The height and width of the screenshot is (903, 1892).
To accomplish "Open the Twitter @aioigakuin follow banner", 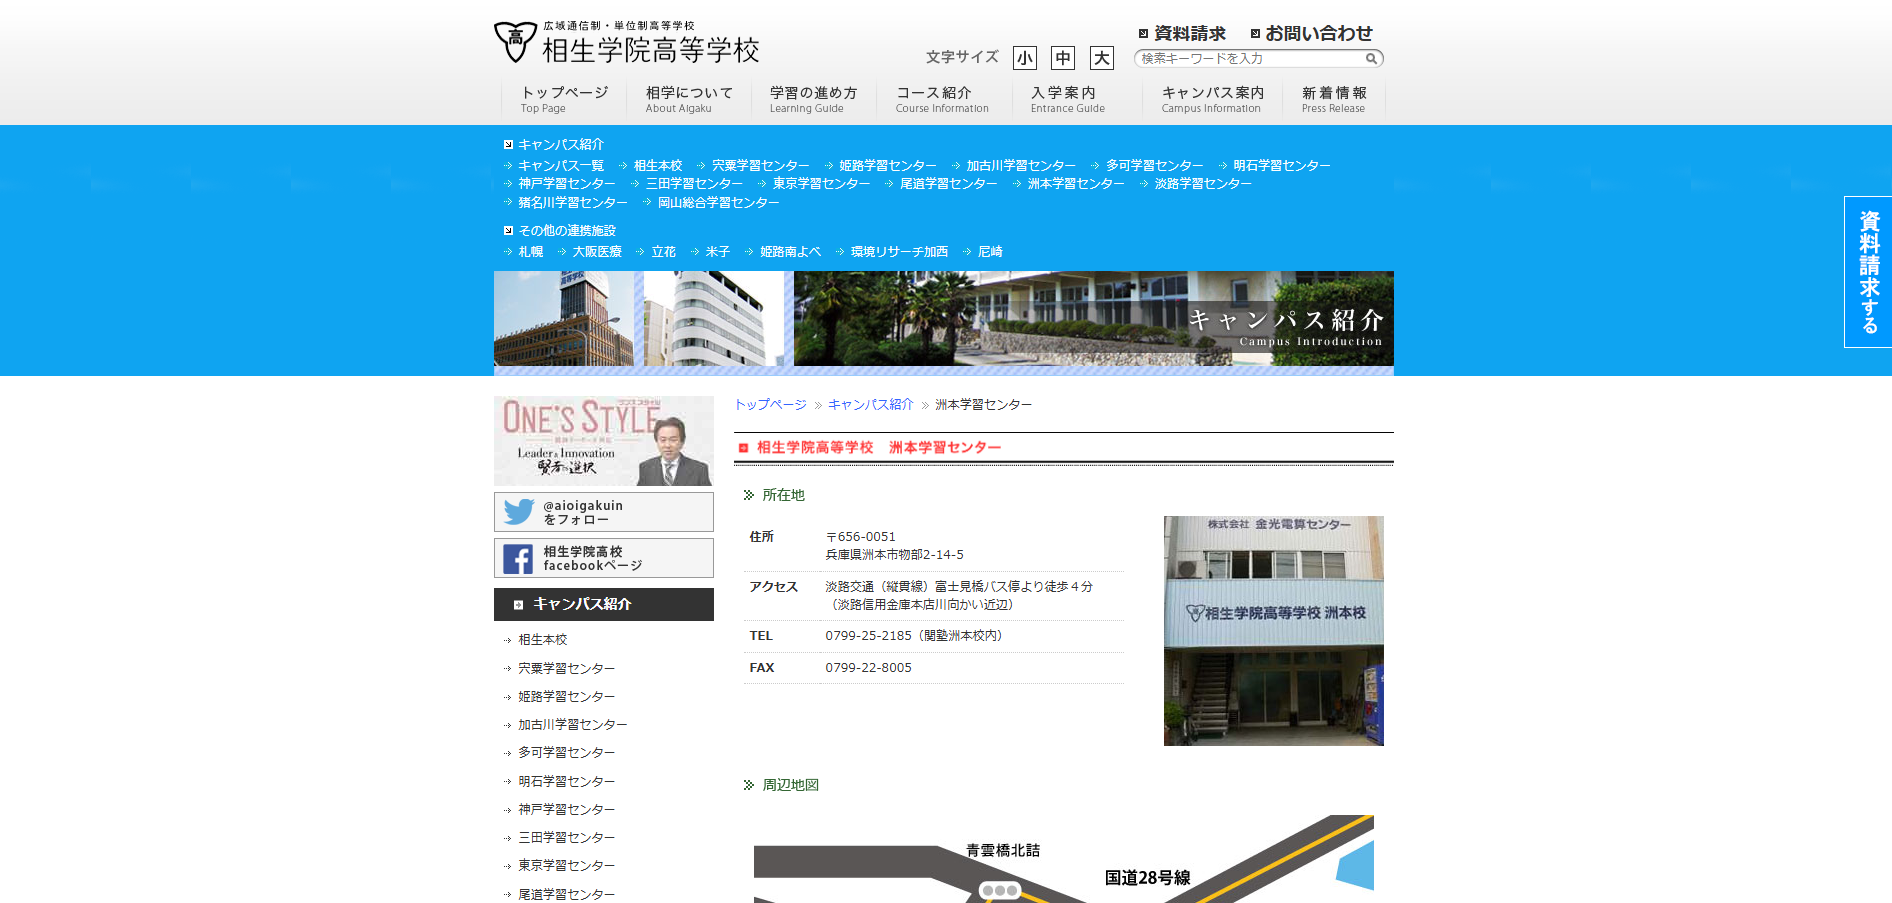I will click(603, 512).
